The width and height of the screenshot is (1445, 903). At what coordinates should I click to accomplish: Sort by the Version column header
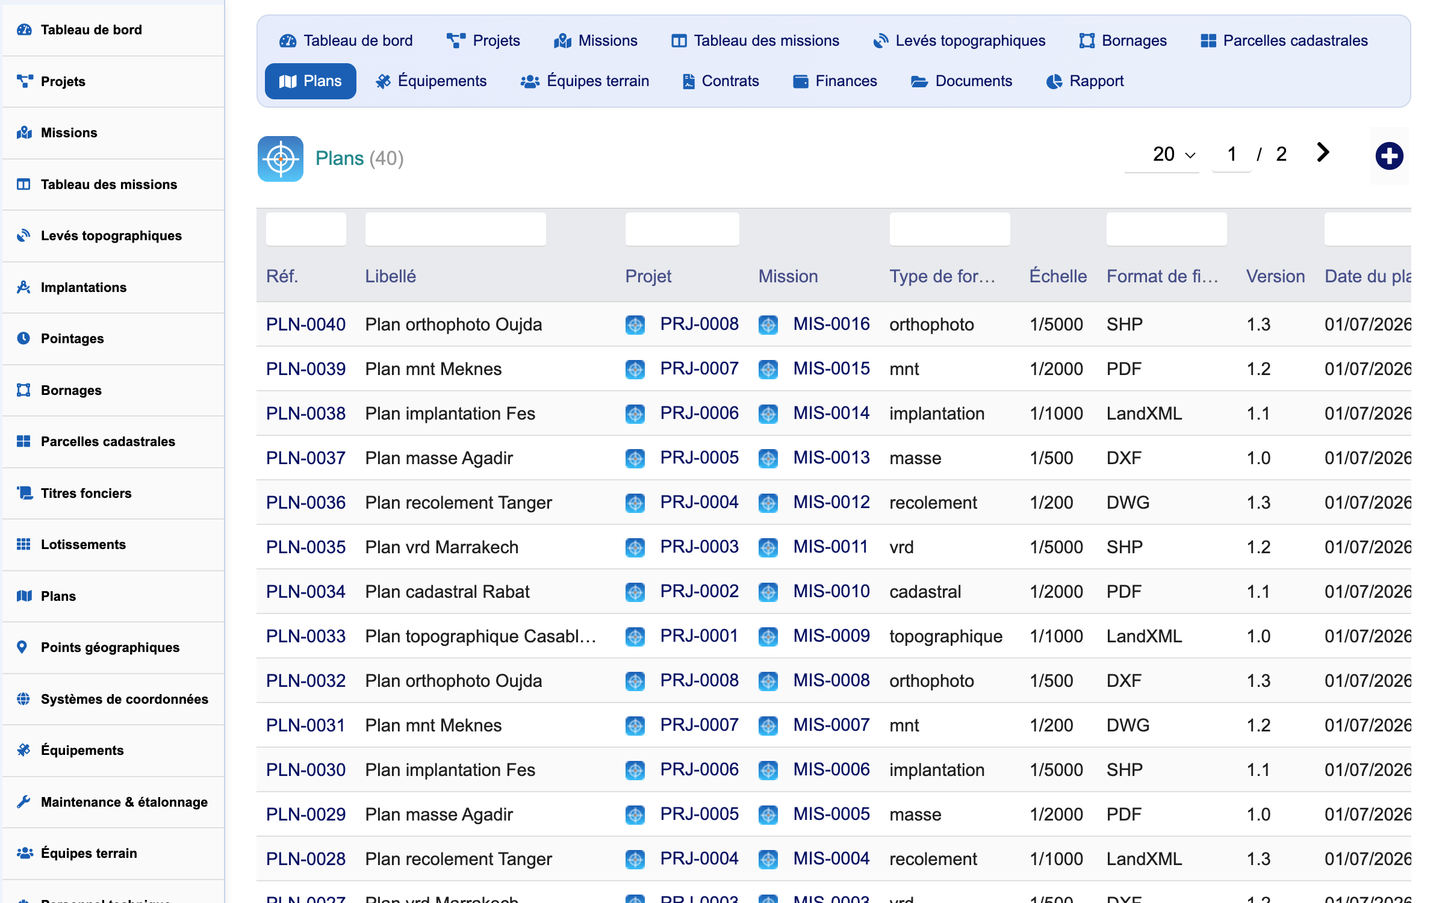click(x=1275, y=277)
